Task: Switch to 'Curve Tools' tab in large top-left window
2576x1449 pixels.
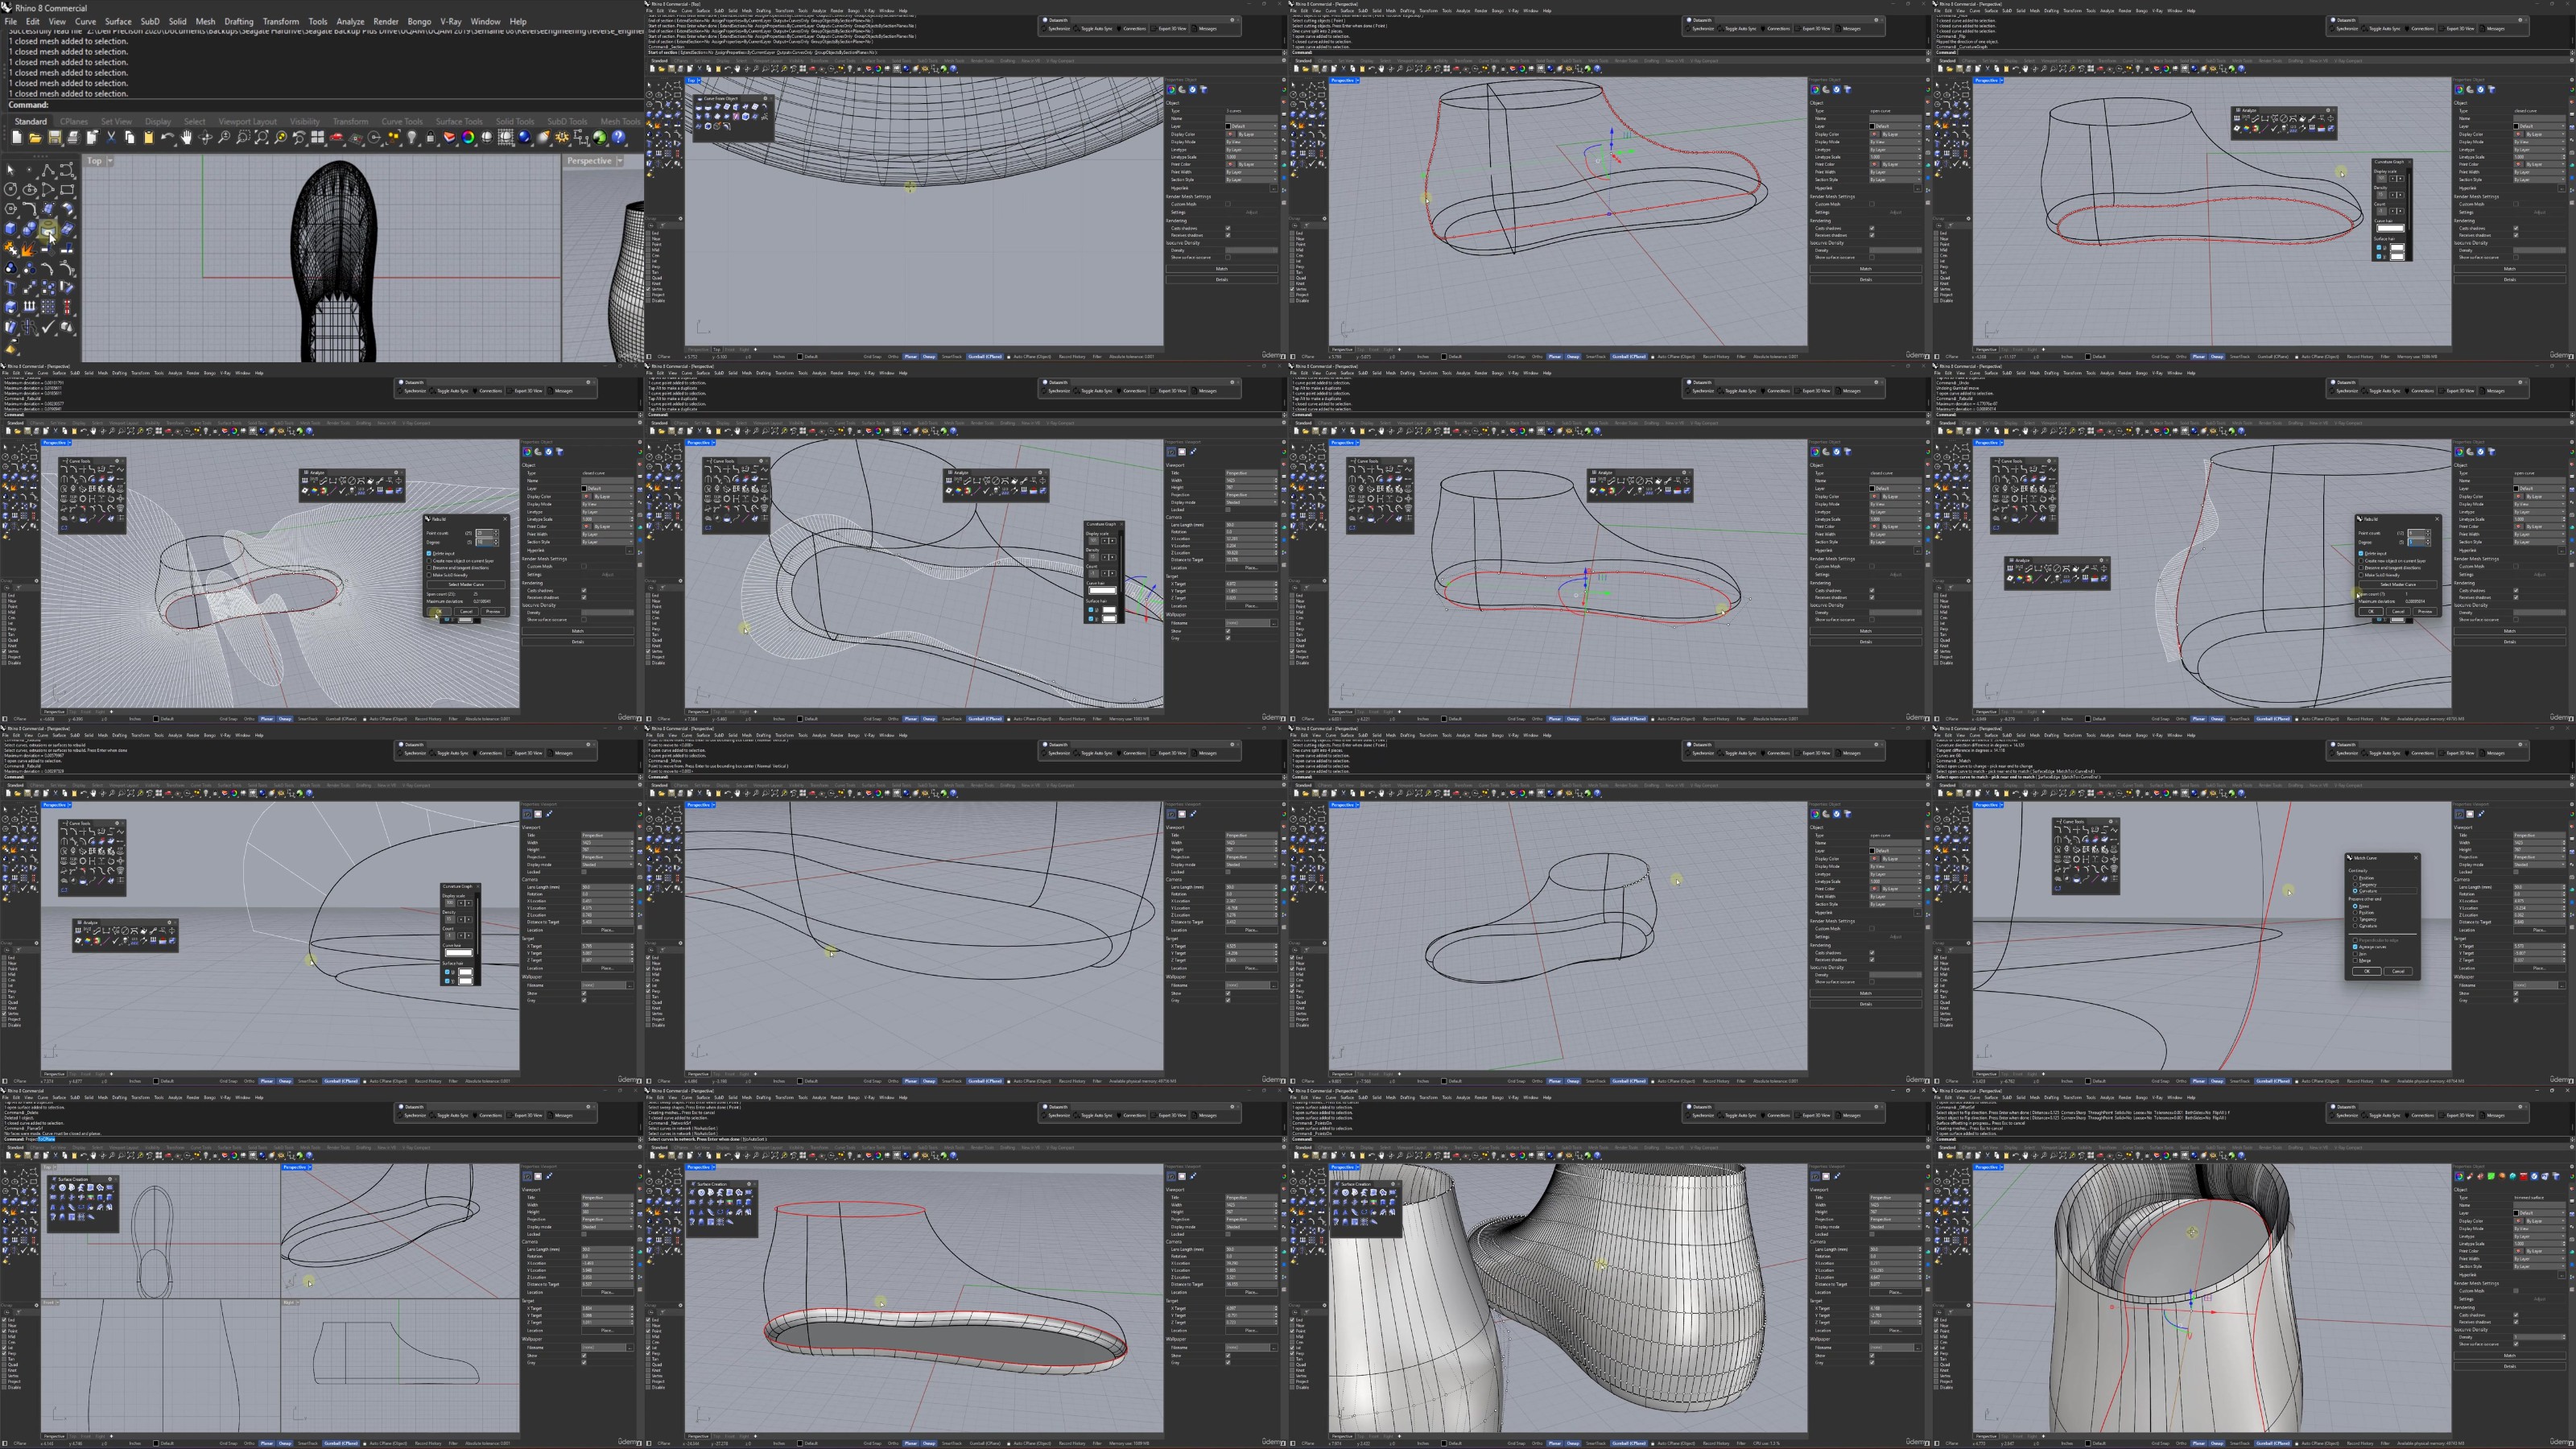Action: [401, 121]
